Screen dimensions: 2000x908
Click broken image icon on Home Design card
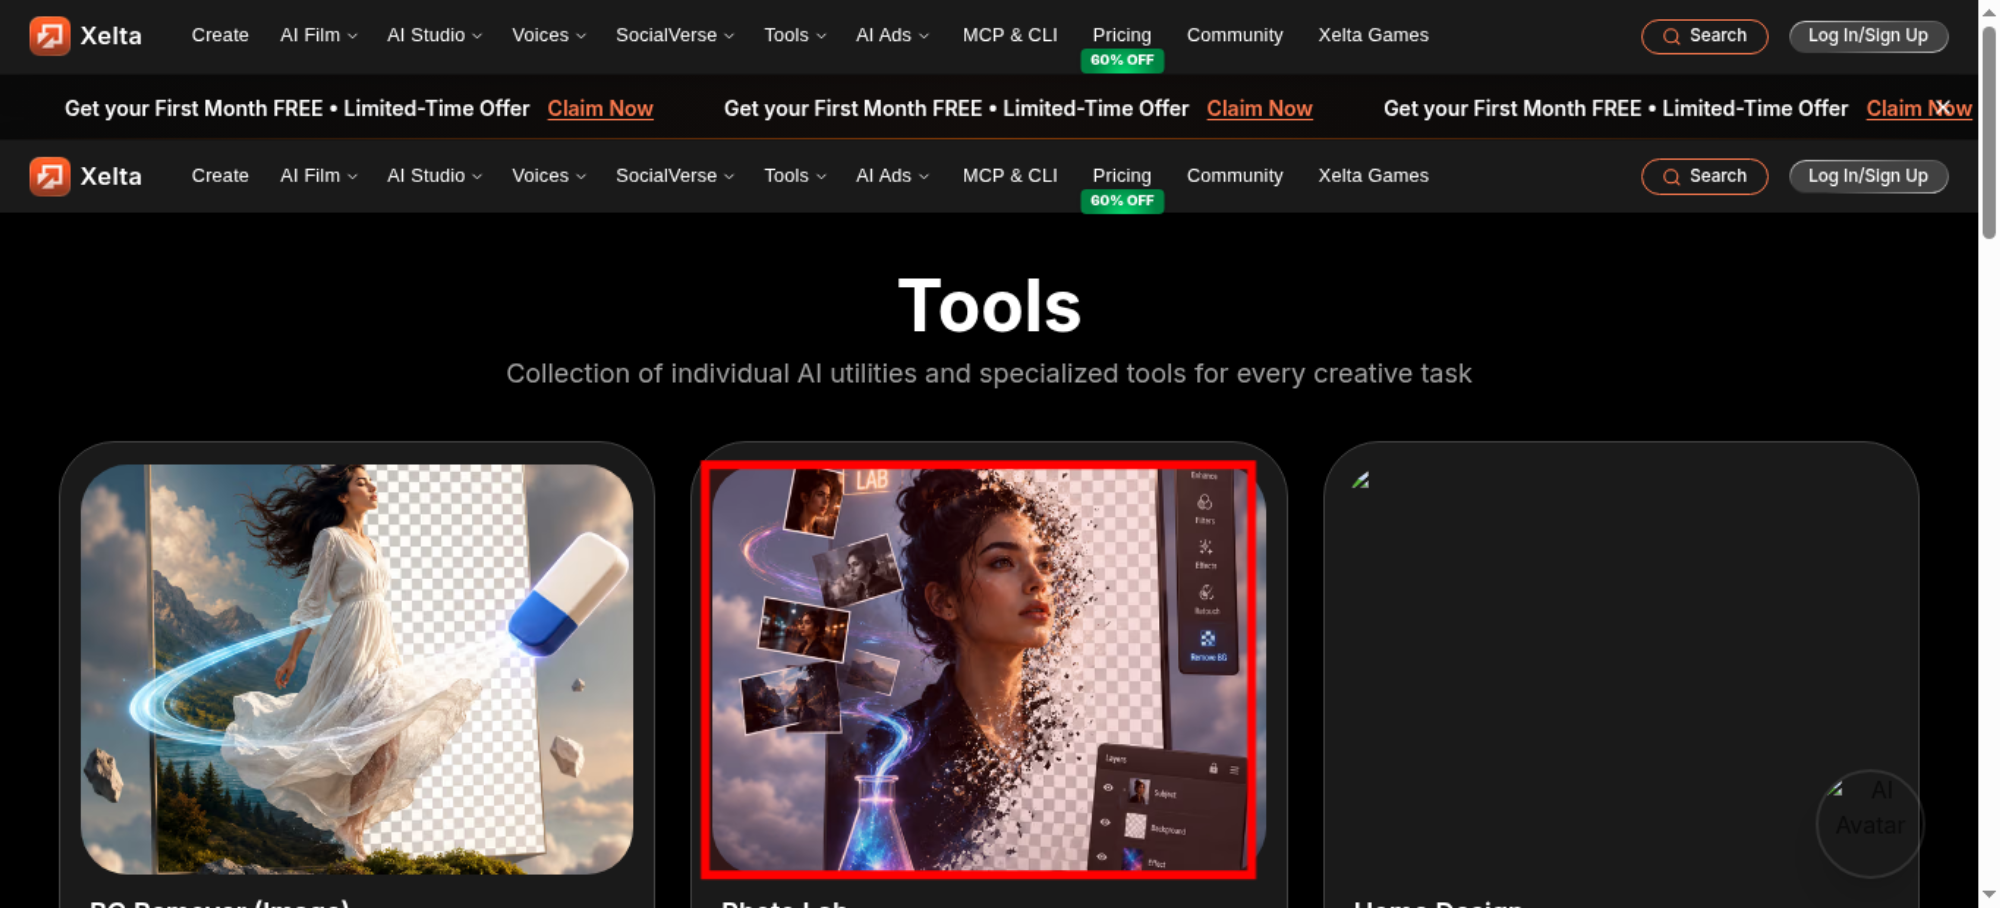click(1360, 480)
